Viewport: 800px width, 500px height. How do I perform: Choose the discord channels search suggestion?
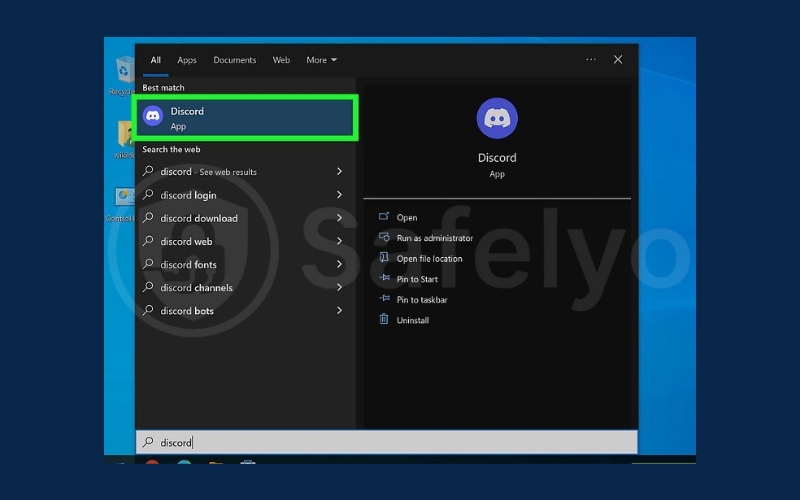click(x=196, y=288)
